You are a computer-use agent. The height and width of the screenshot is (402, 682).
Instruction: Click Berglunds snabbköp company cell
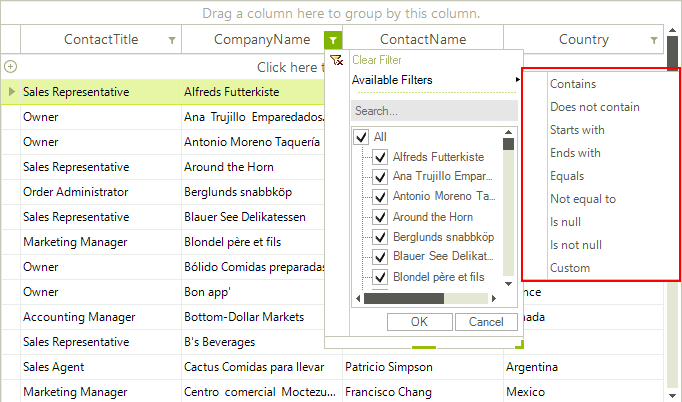[x=253, y=192]
